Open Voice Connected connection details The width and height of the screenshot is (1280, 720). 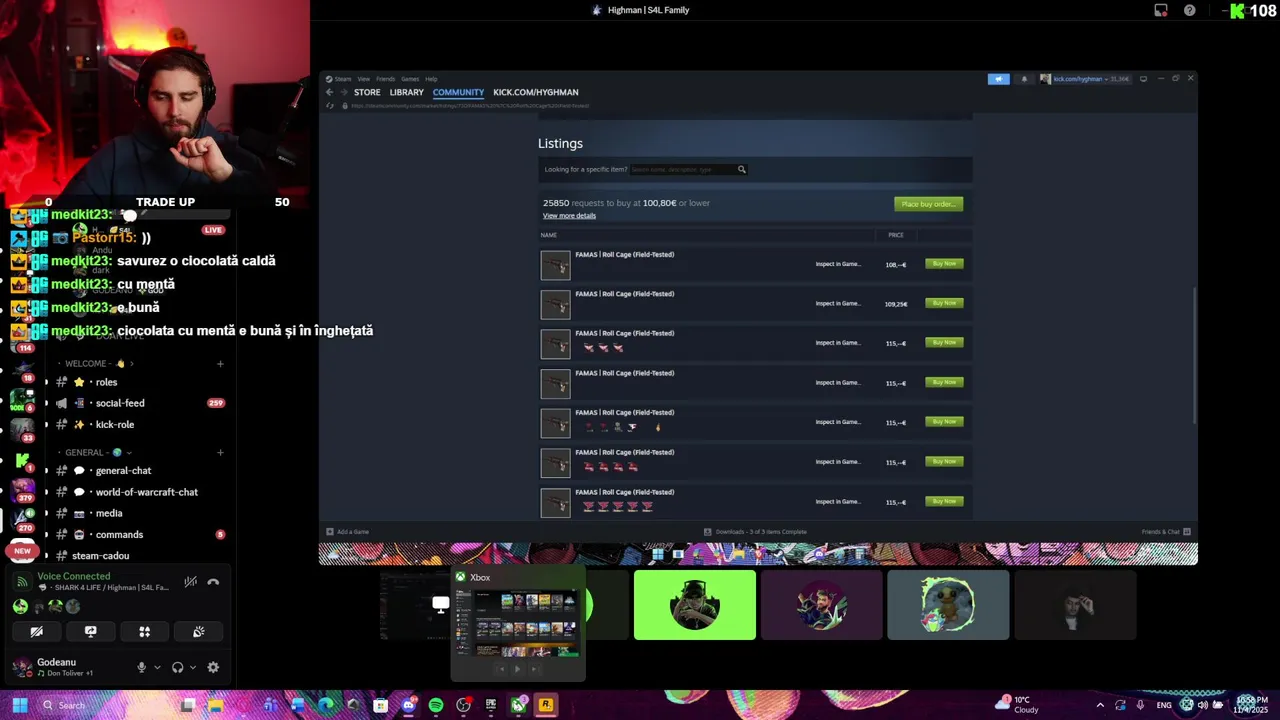(x=73, y=576)
